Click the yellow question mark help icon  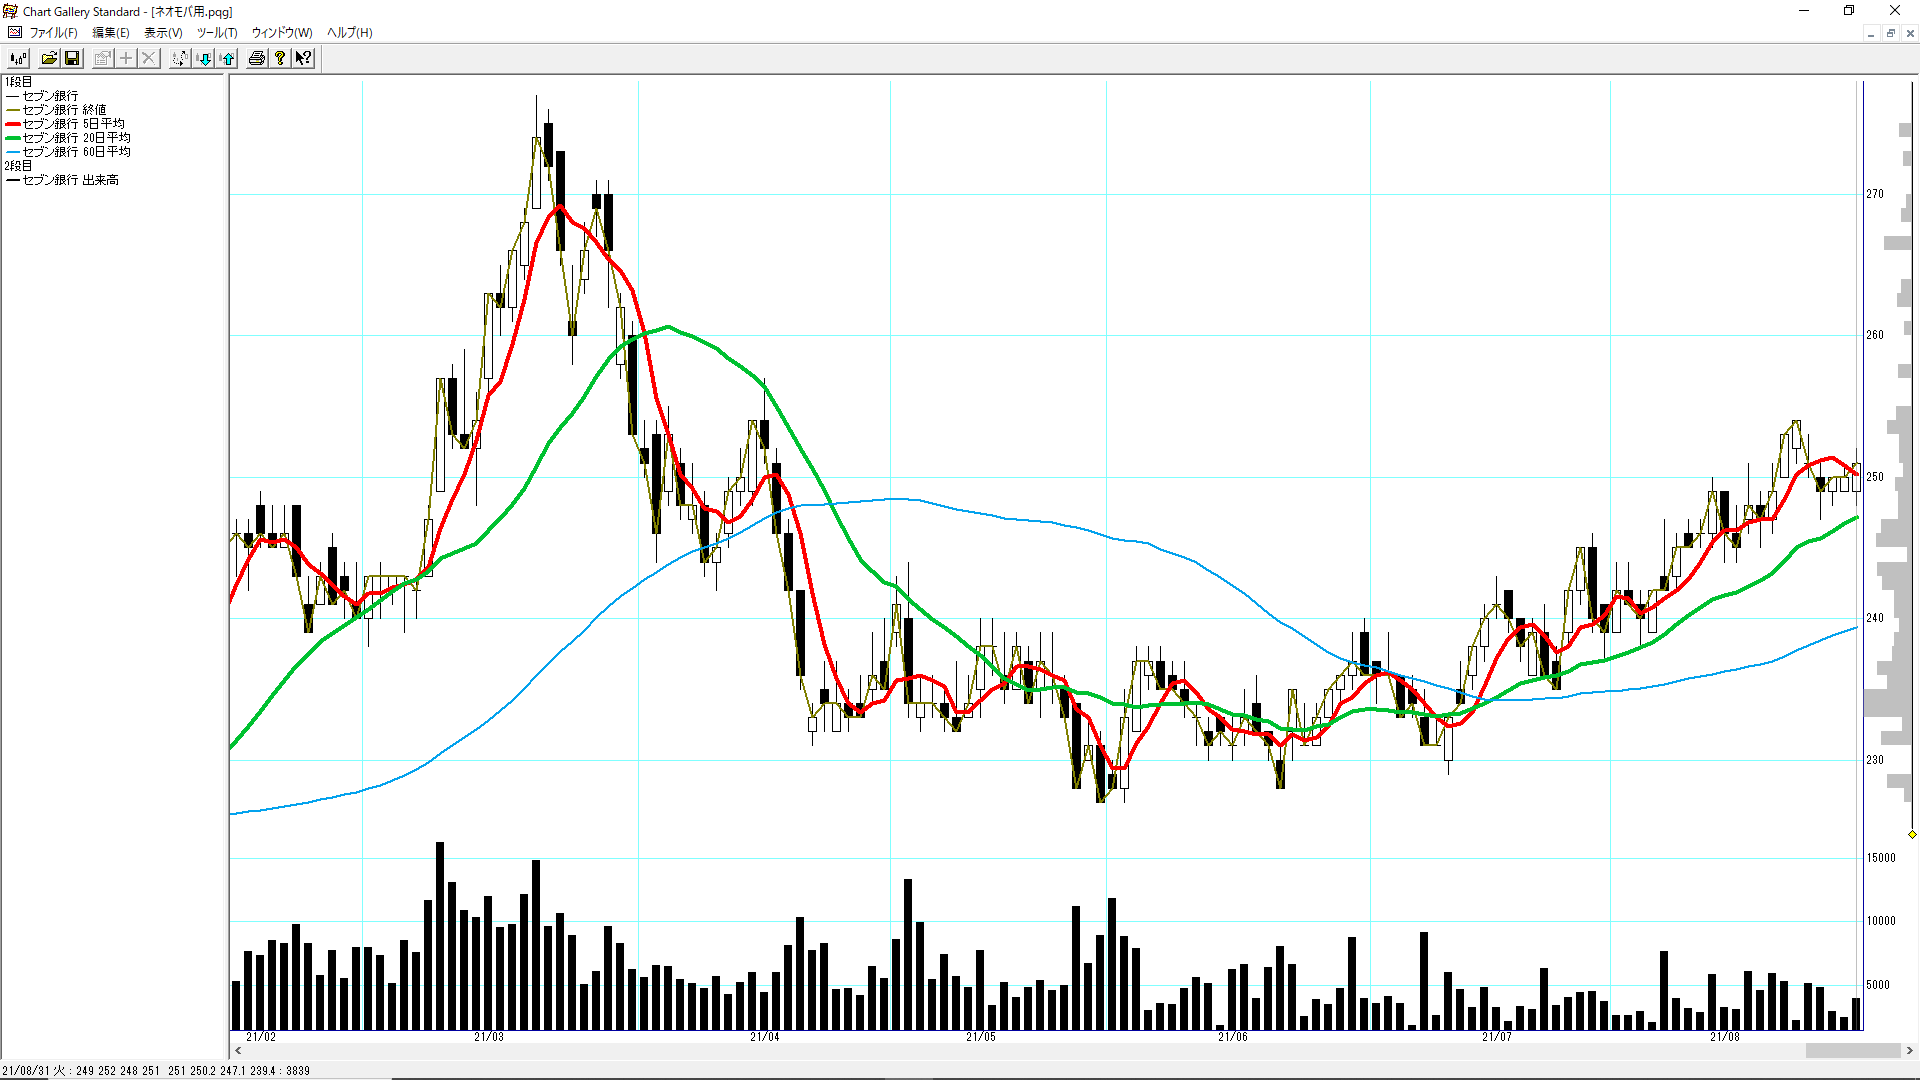[280, 58]
